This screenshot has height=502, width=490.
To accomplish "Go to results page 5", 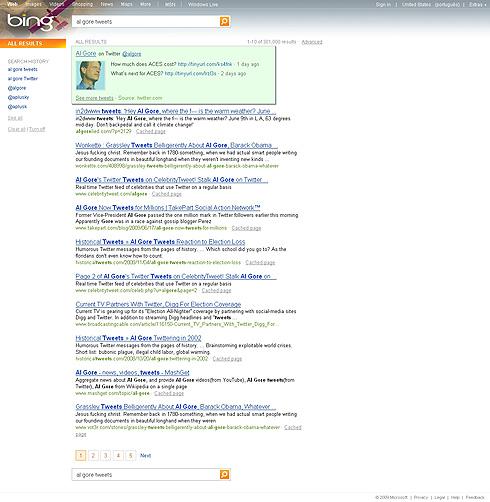I will (131, 455).
